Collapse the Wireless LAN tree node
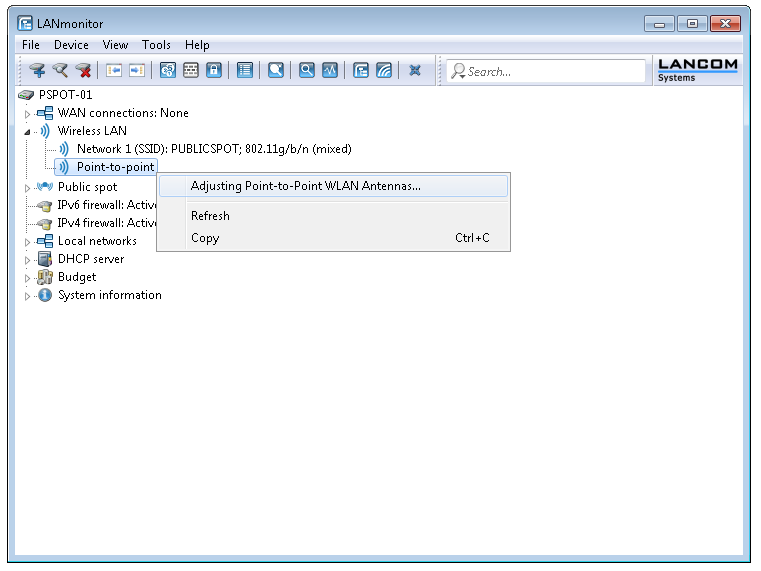The image size is (761, 571). [x=28, y=132]
